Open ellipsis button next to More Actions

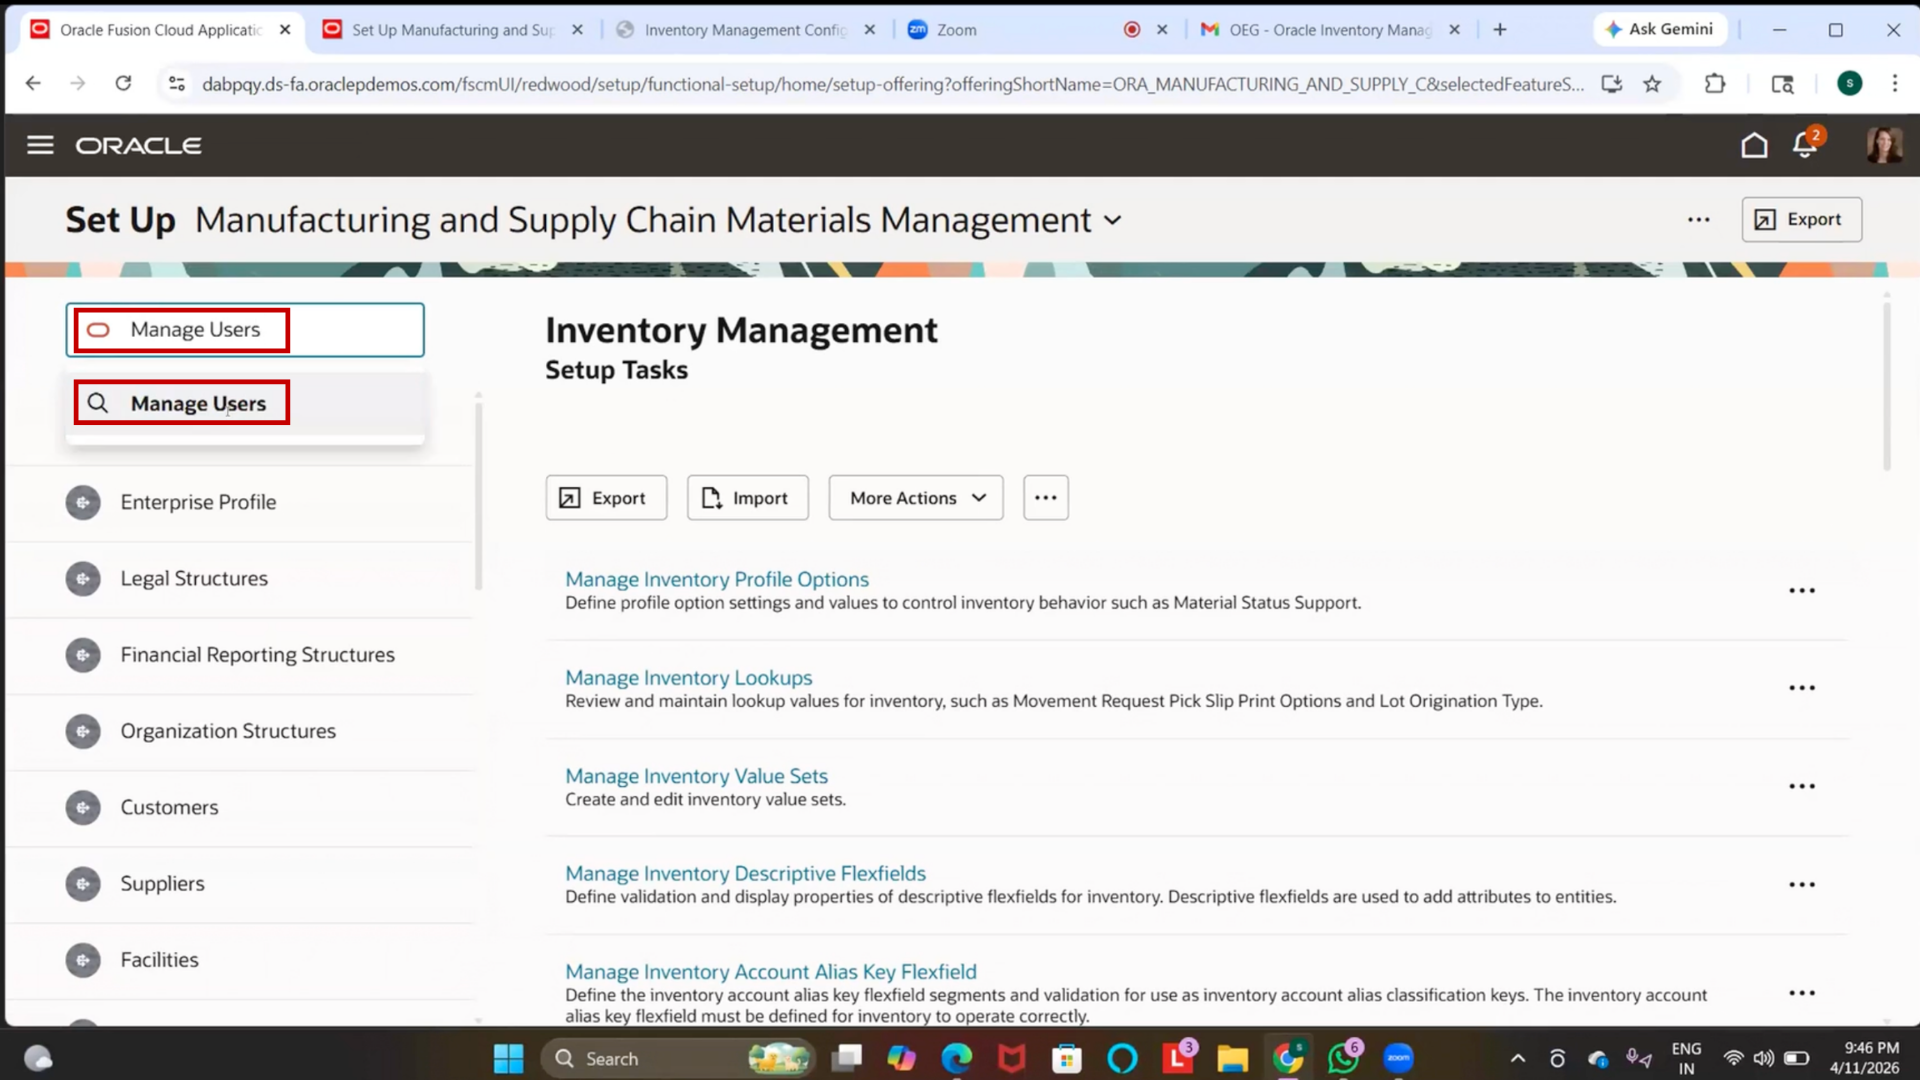pos(1045,498)
